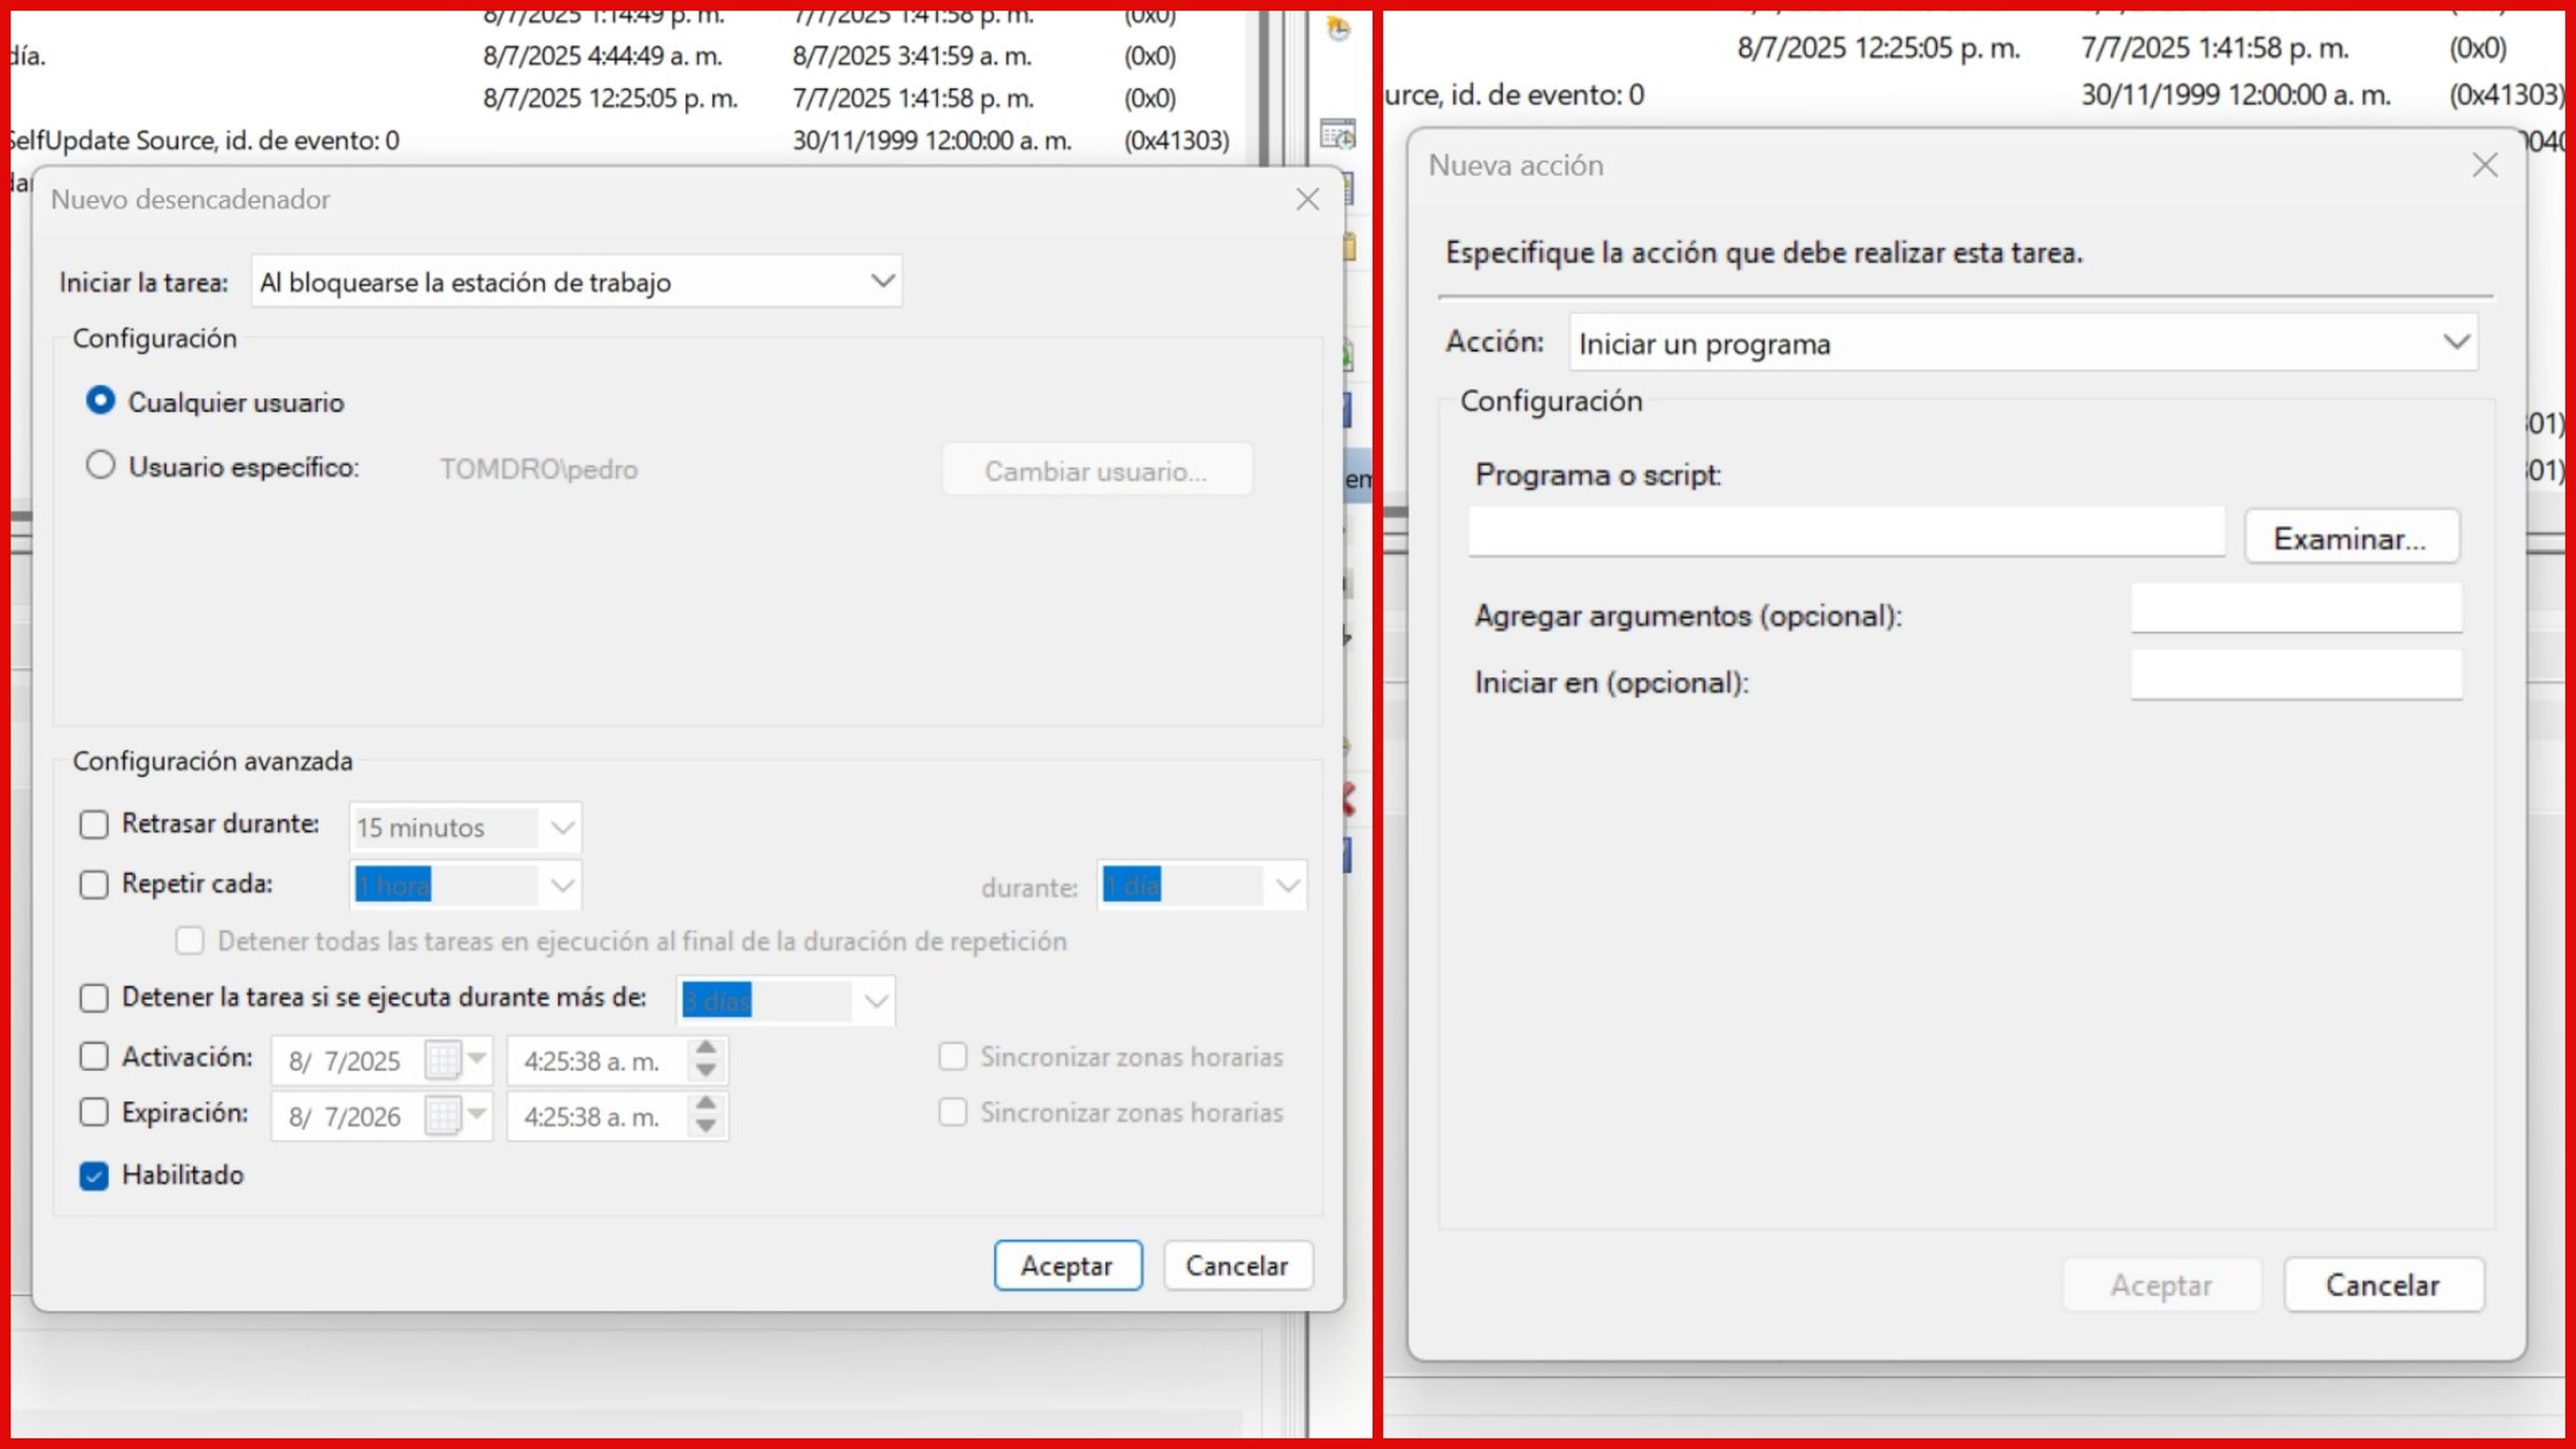Open the Iniciar la tarea dropdown
2576x1449 pixels.
(576, 282)
